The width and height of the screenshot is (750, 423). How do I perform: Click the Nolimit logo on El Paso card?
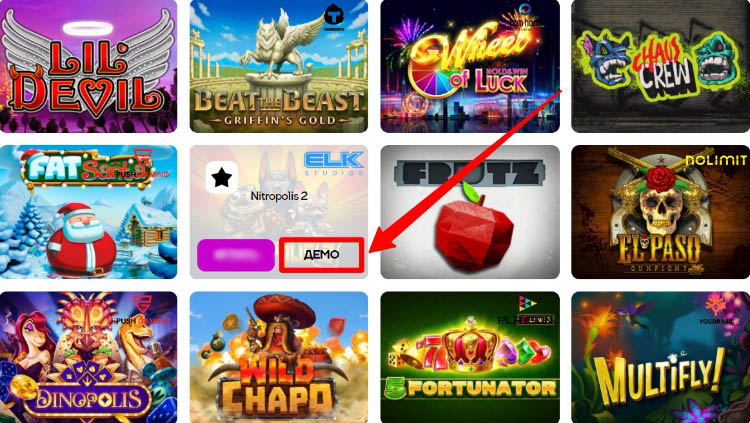[716, 160]
